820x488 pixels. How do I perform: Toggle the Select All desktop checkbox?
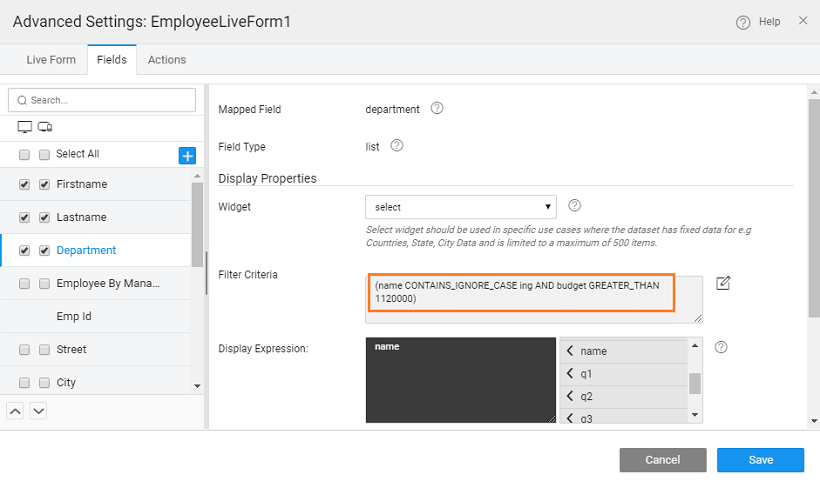(25, 155)
